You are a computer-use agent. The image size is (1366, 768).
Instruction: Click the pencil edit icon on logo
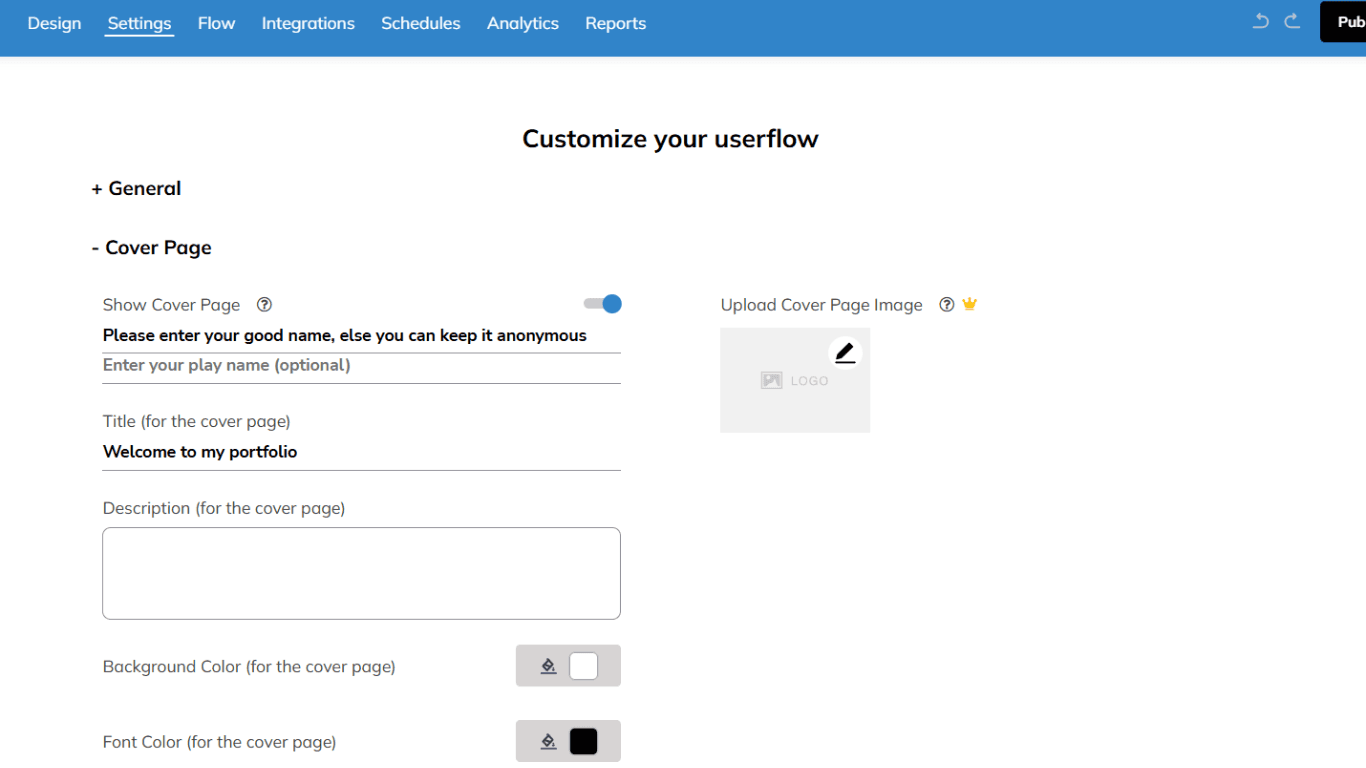coord(845,353)
